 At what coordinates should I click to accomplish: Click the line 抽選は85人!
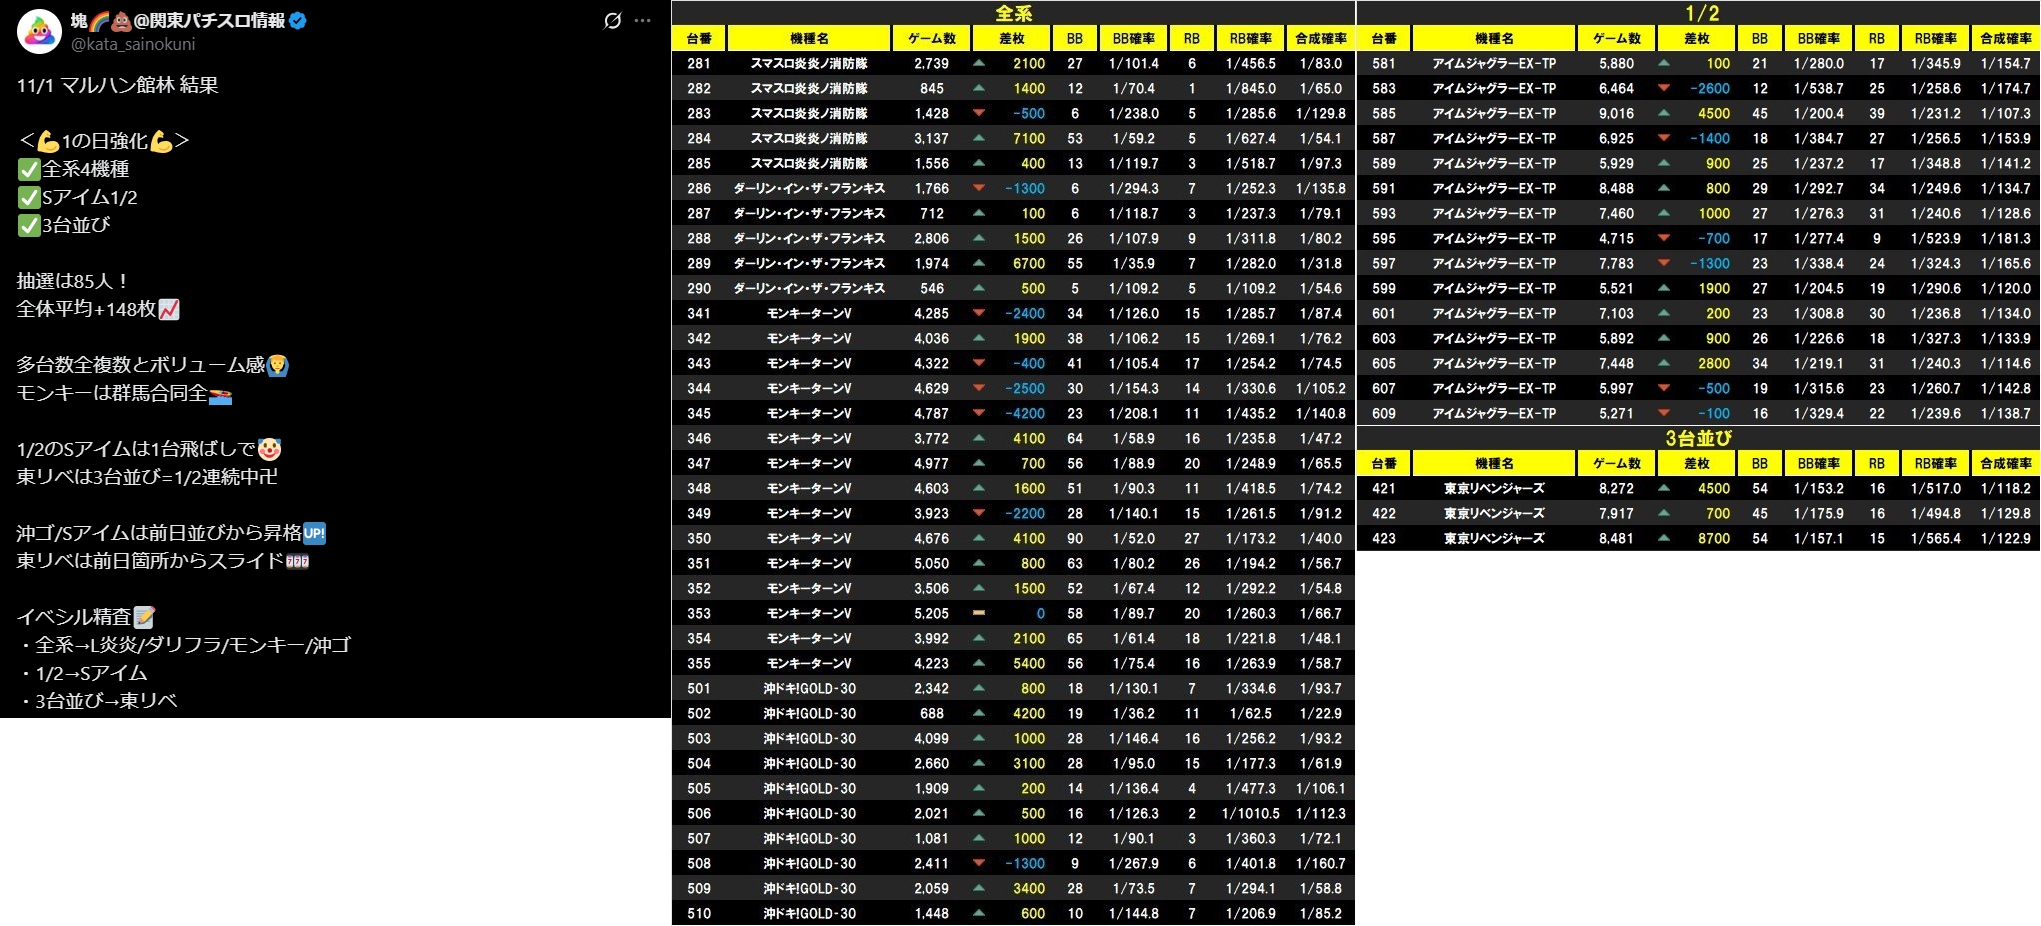pyautogui.click(x=72, y=281)
